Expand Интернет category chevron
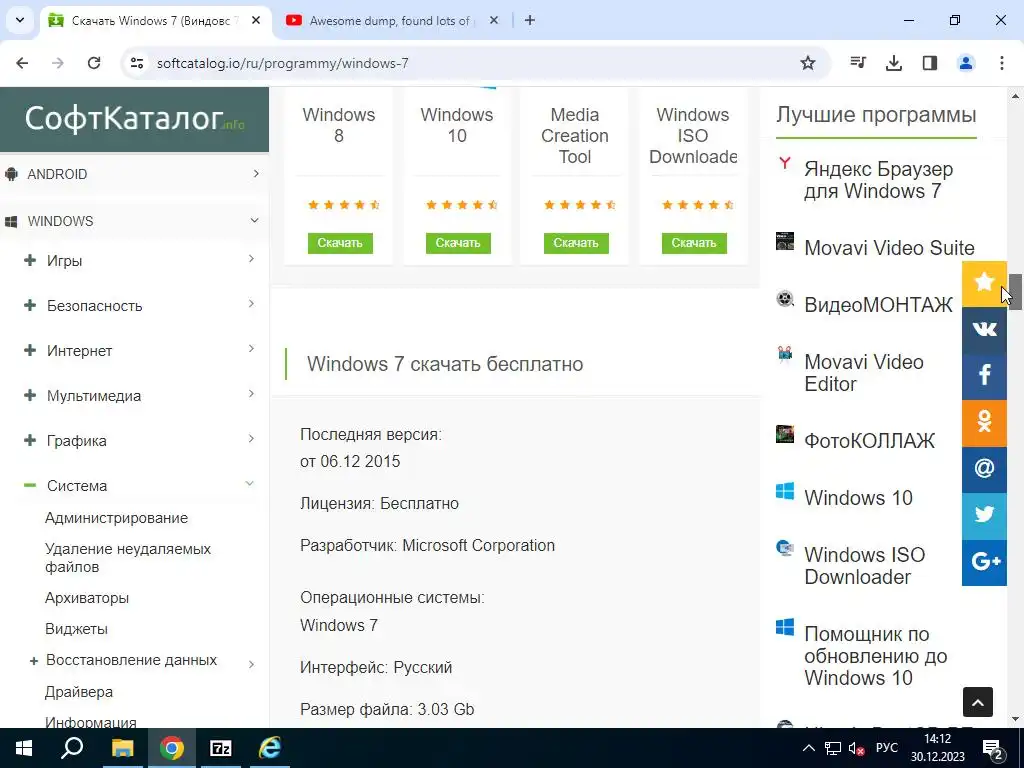Image resolution: width=1024 pixels, height=768 pixels. pos(251,349)
